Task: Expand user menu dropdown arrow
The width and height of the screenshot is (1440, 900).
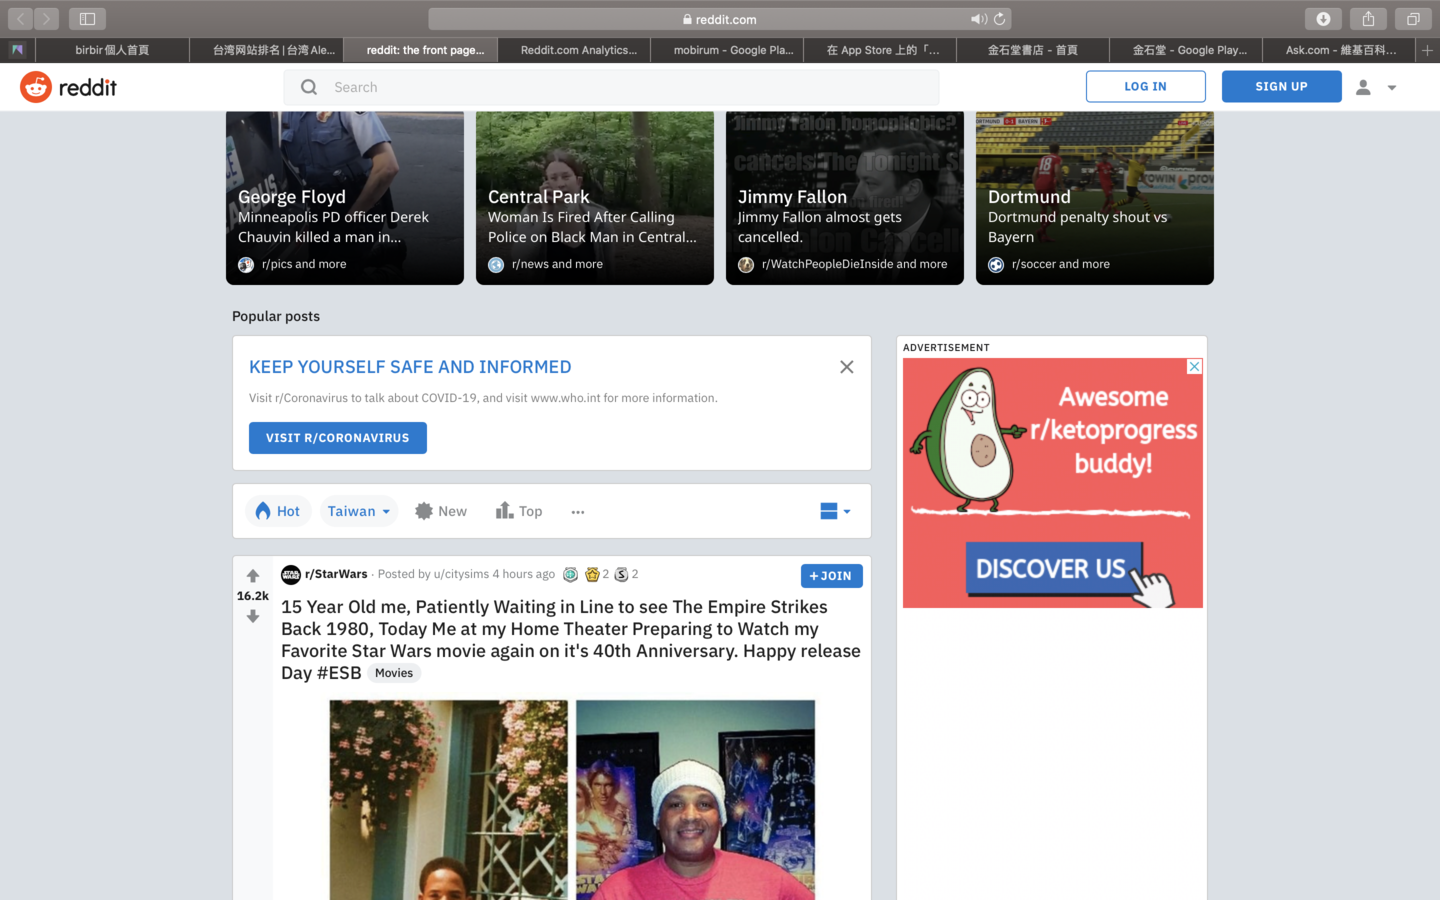Action: [x=1391, y=88]
